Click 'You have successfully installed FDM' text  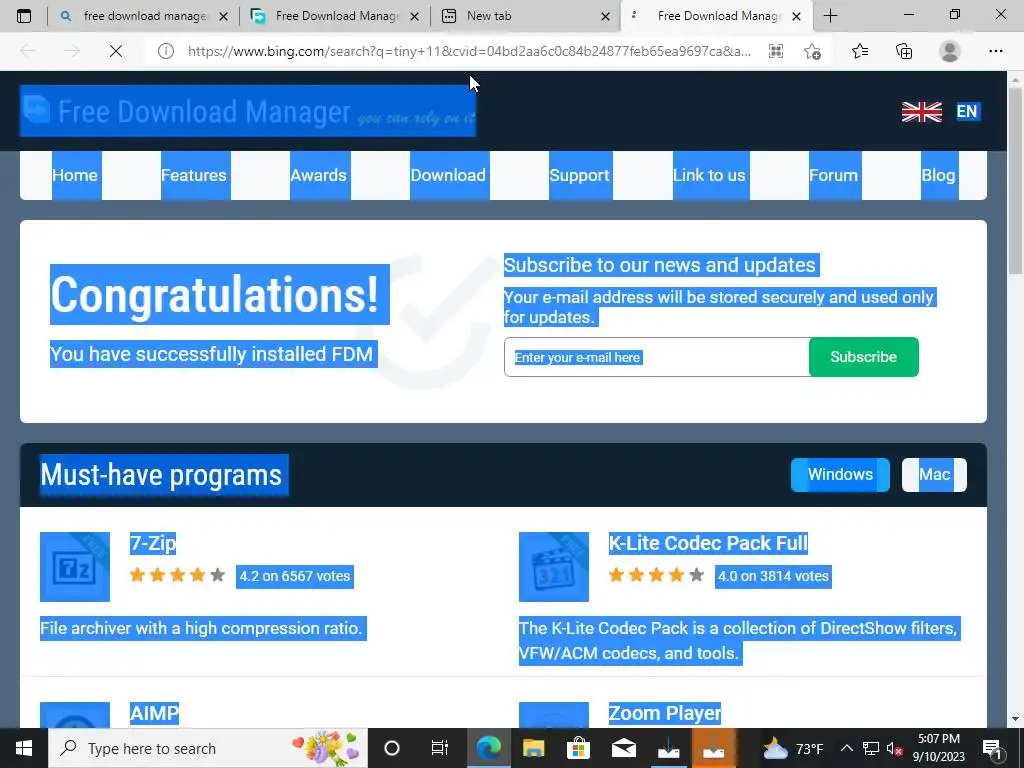(212, 354)
